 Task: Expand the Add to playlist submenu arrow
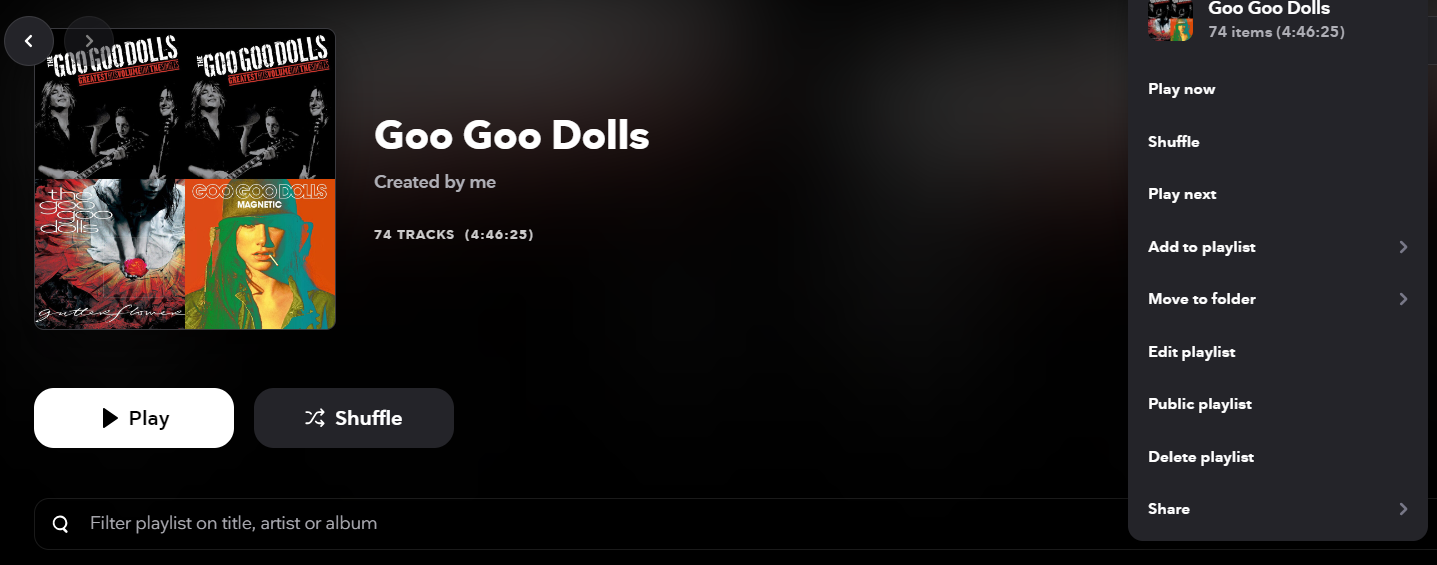point(1403,247)
